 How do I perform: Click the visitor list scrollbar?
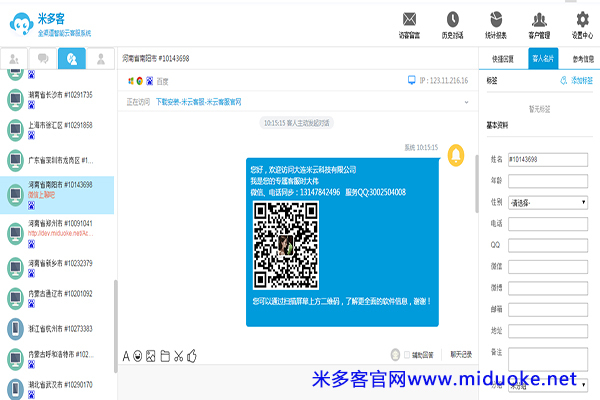coord(116,326)
